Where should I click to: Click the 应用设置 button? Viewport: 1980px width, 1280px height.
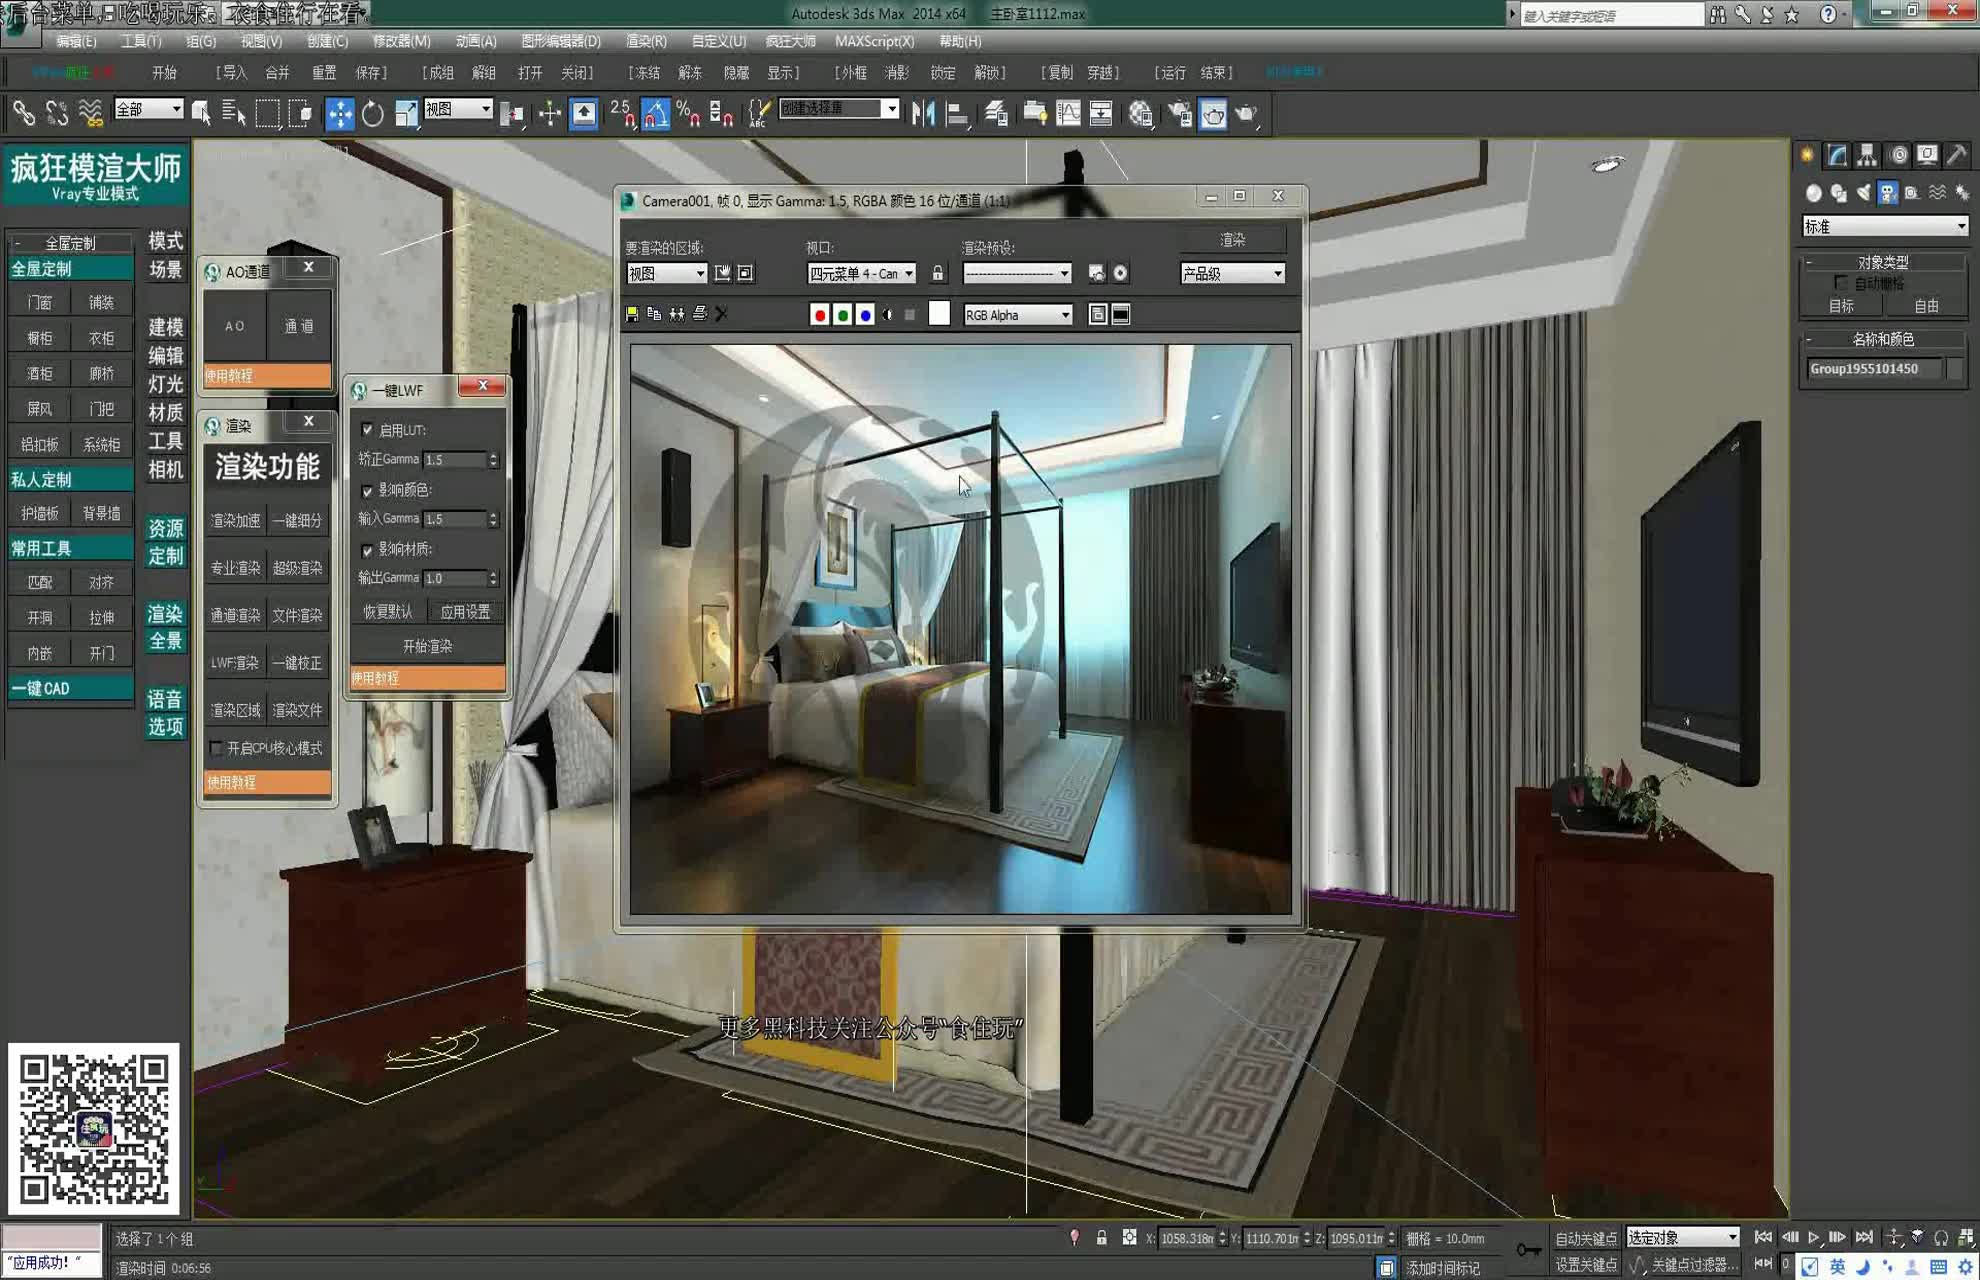pos(465,612)
